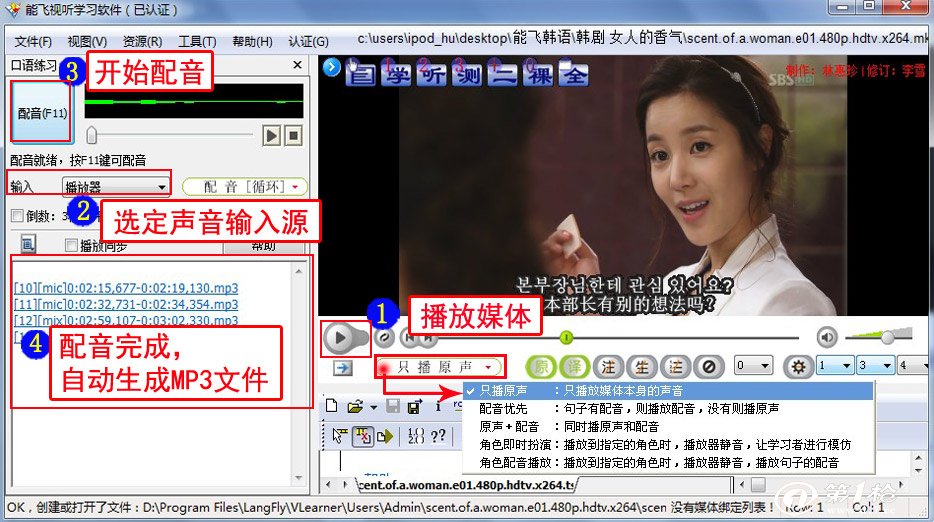This screenshot has width=934, height=522.
Task: Open the [10][mic]0:02:15,677 mp3 link
Action: (x=126, y=288)
